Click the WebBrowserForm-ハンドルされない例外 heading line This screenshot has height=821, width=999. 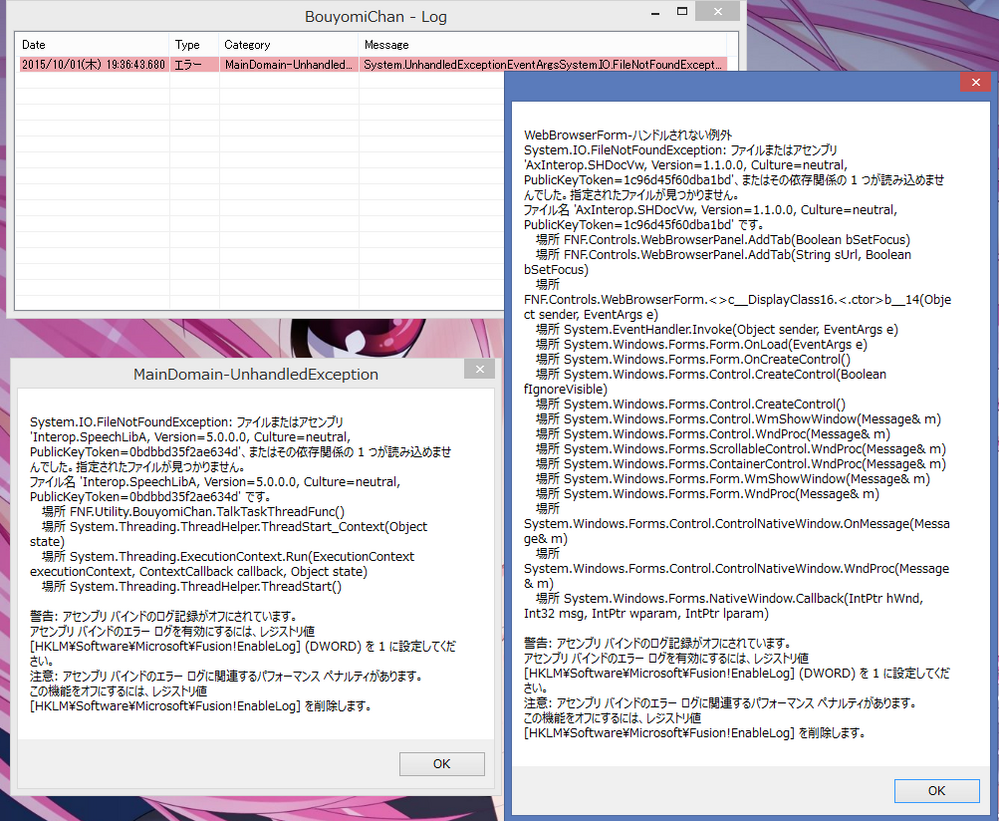[628, 135]
